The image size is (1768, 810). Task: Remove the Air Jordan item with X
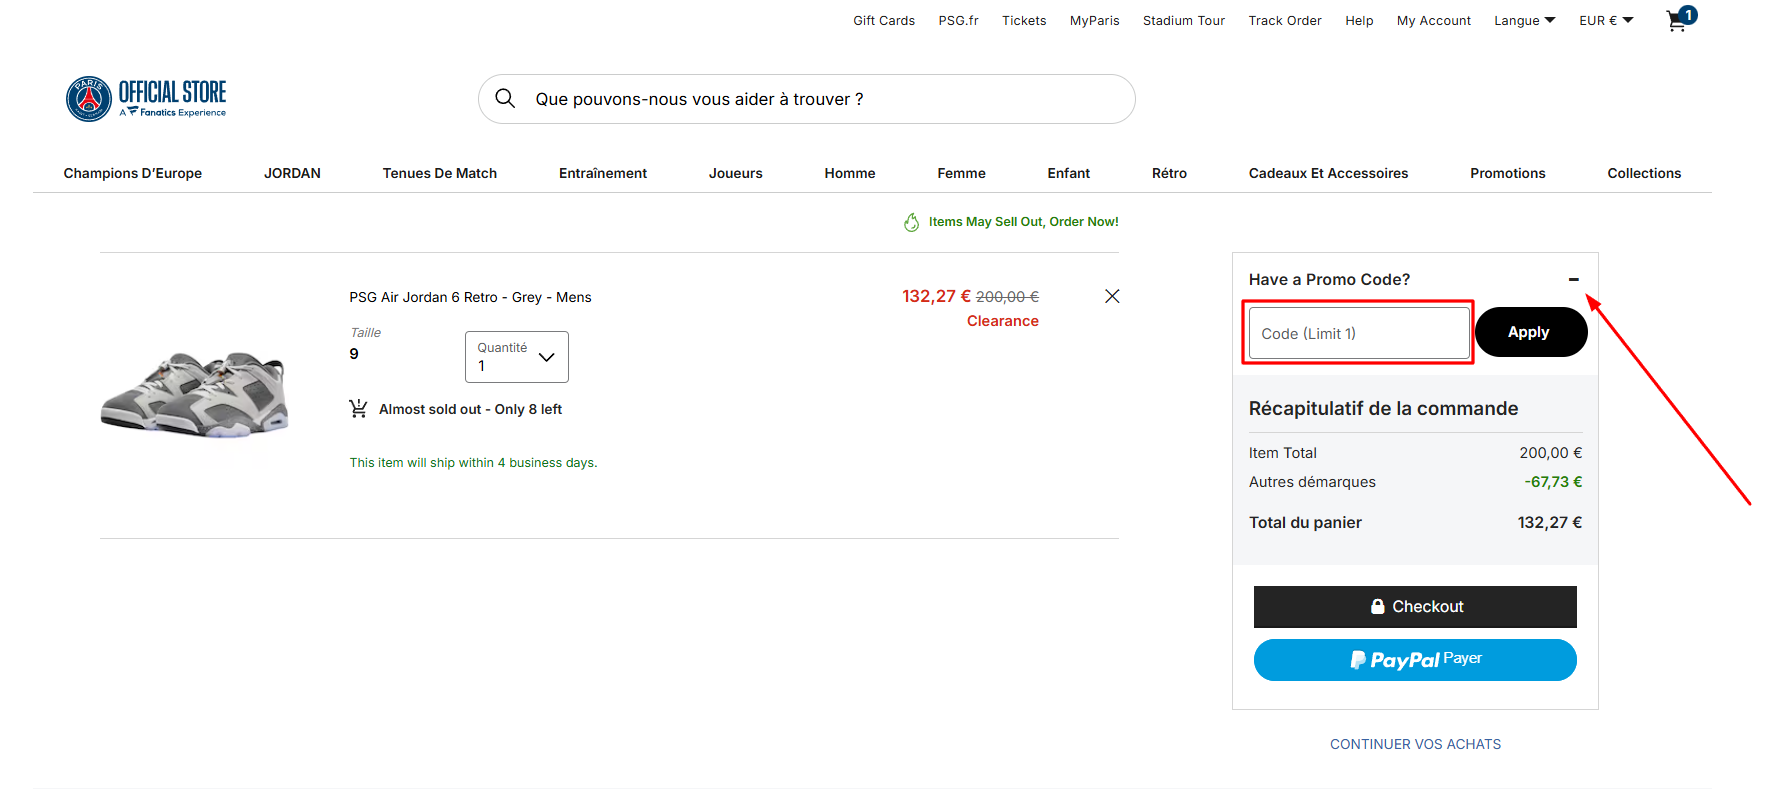[1112, 296]
